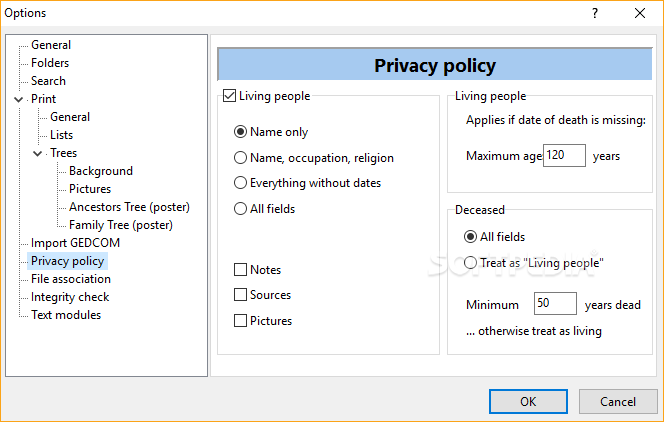Select All fields under Living people
Screen dimensions: 664x422
coord(240,209)
